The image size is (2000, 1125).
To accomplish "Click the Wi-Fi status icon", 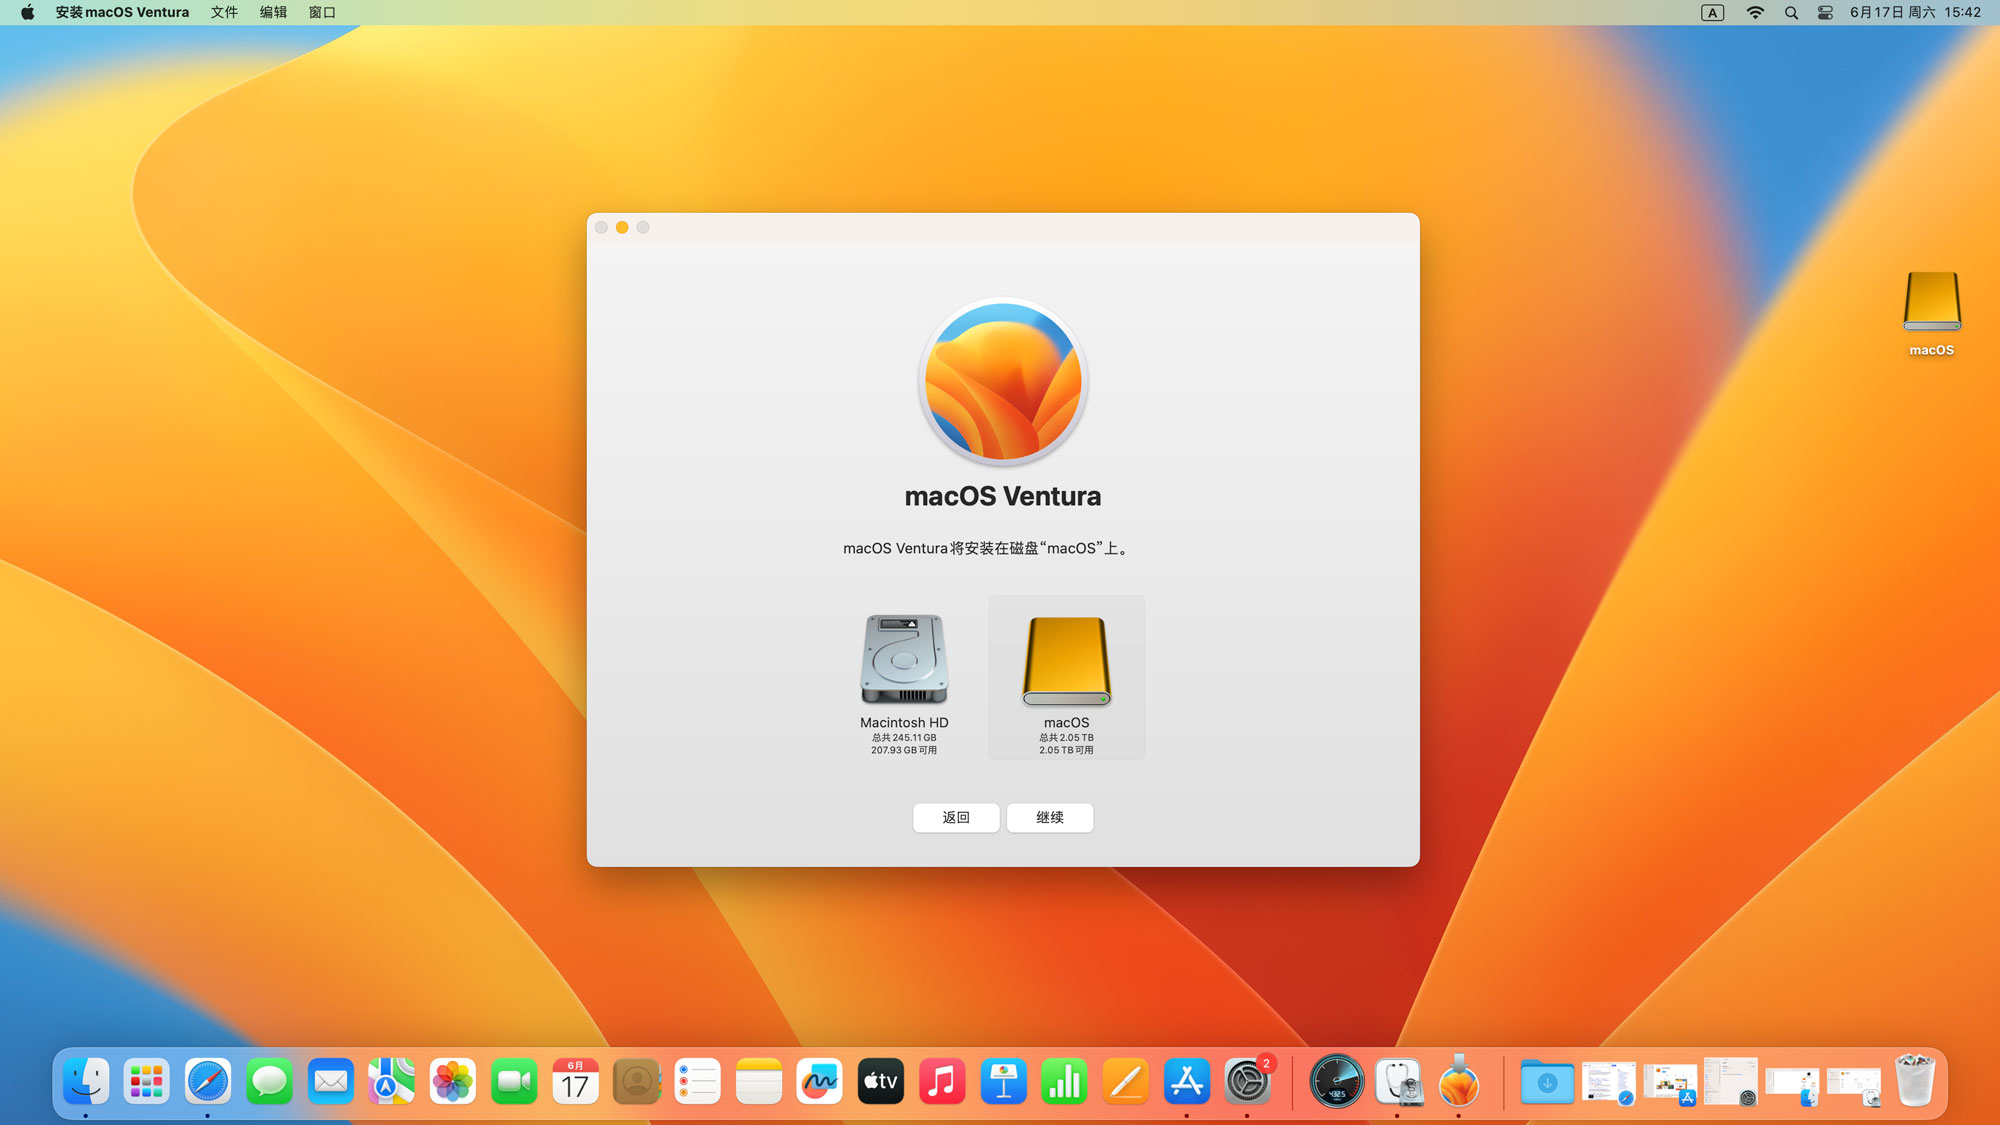I will (x=1755, y=12).
